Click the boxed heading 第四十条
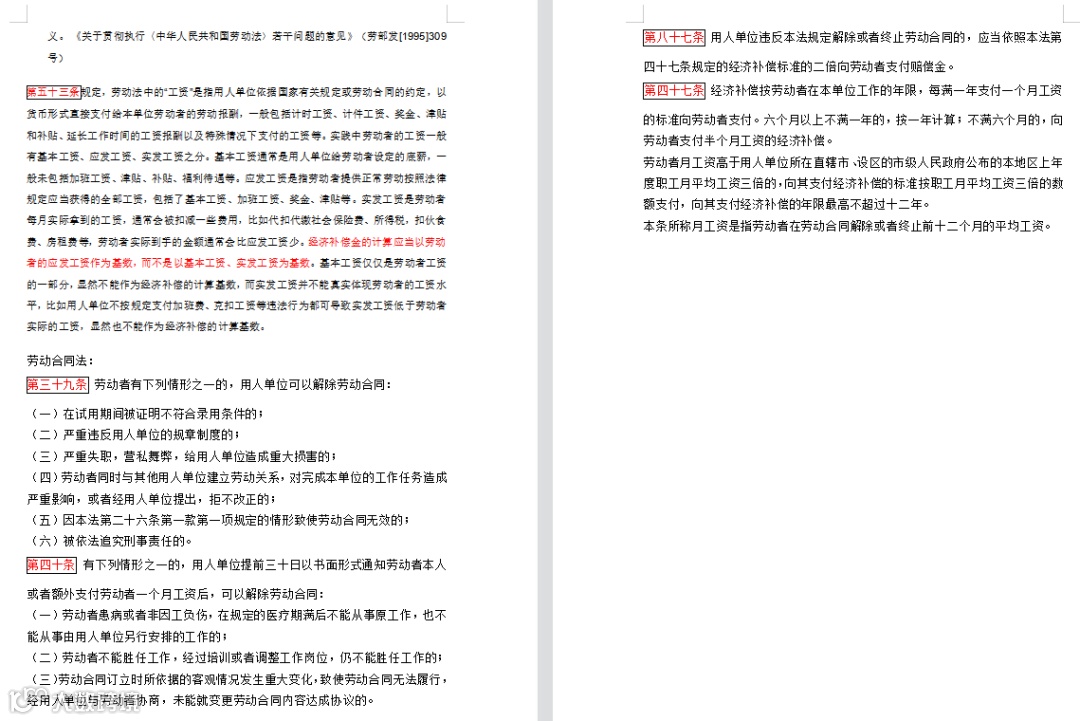Image resolution: width=1080 pixels, height=721 pixels. (52, 565)
